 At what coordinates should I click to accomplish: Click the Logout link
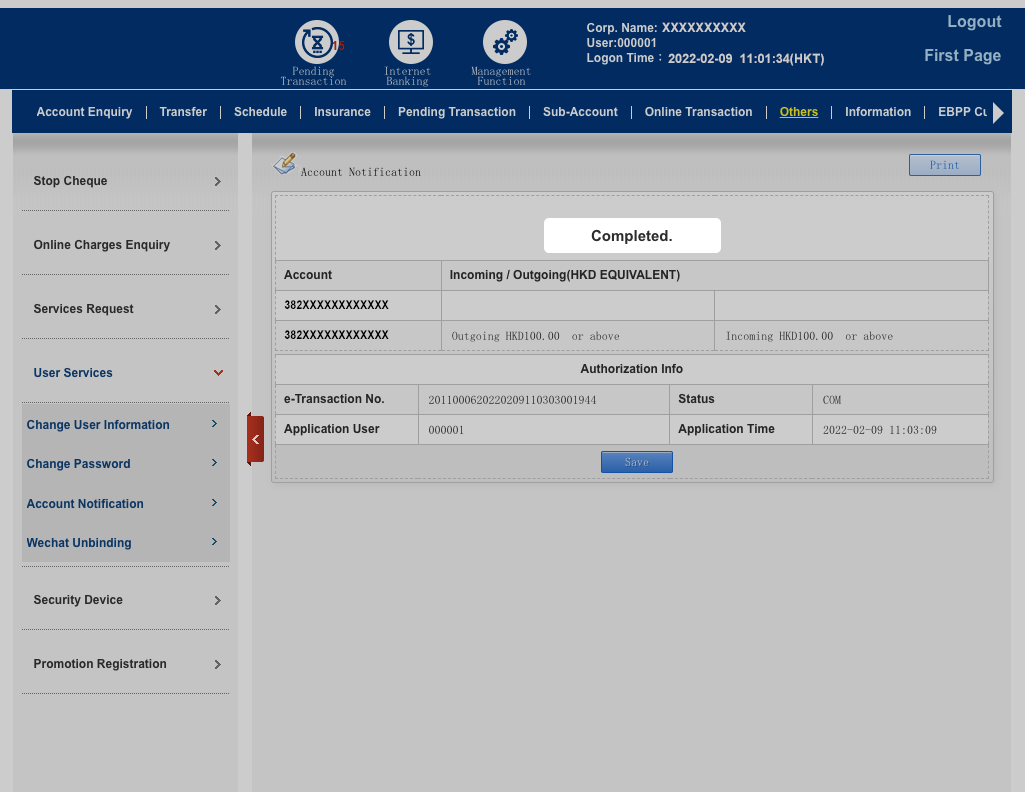pyautogui.click(x=973, y=22)
